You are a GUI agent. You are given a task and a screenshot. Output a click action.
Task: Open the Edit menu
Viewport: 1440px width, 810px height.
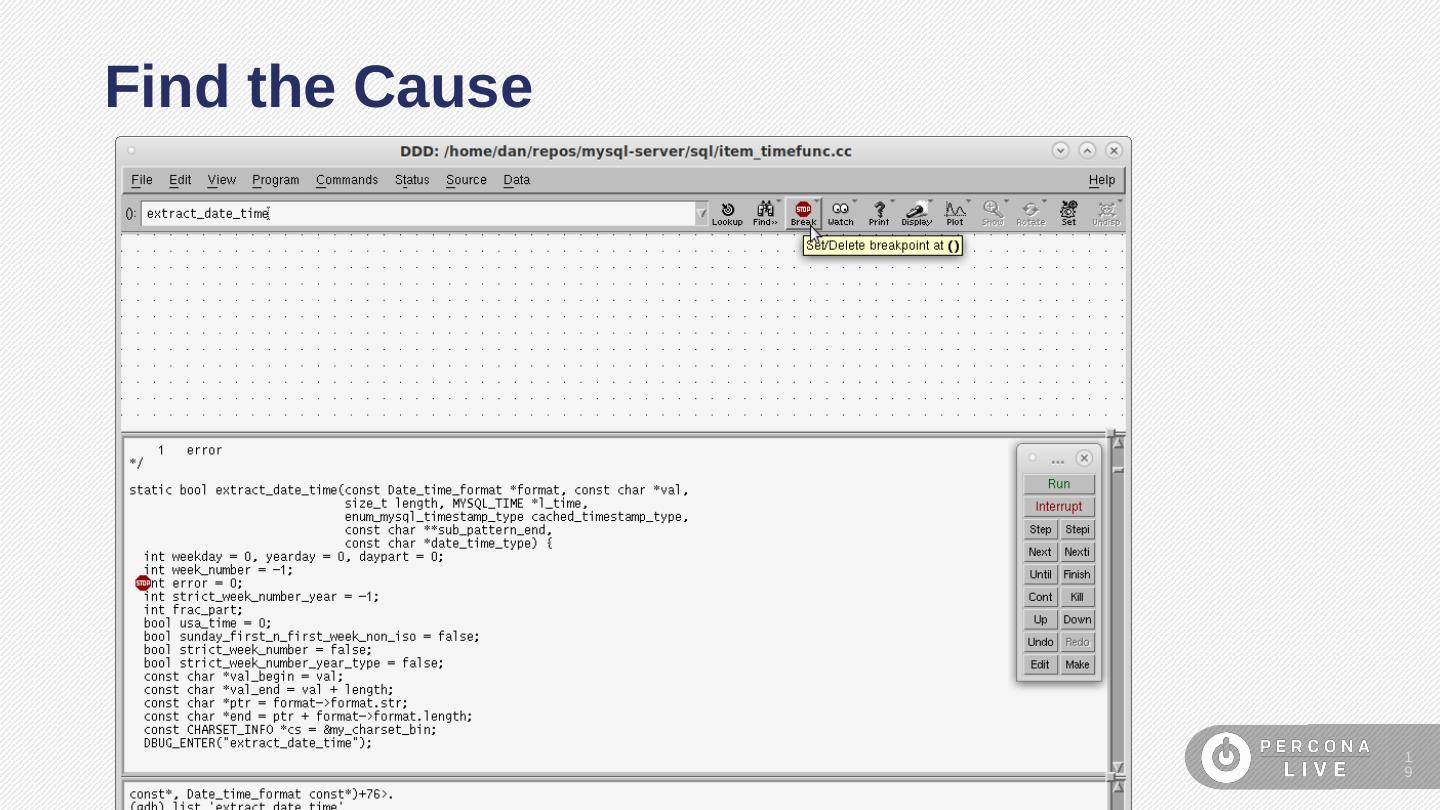click(180, 180)
